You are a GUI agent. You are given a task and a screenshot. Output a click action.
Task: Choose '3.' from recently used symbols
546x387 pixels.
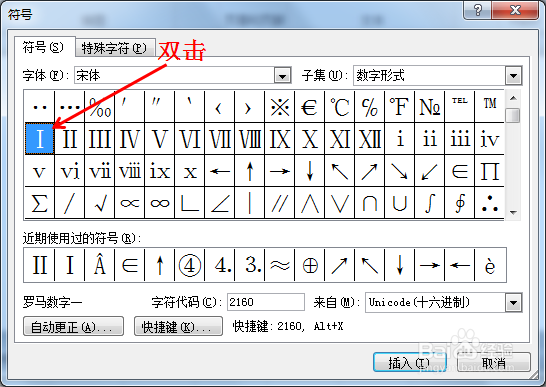point(250,265)
